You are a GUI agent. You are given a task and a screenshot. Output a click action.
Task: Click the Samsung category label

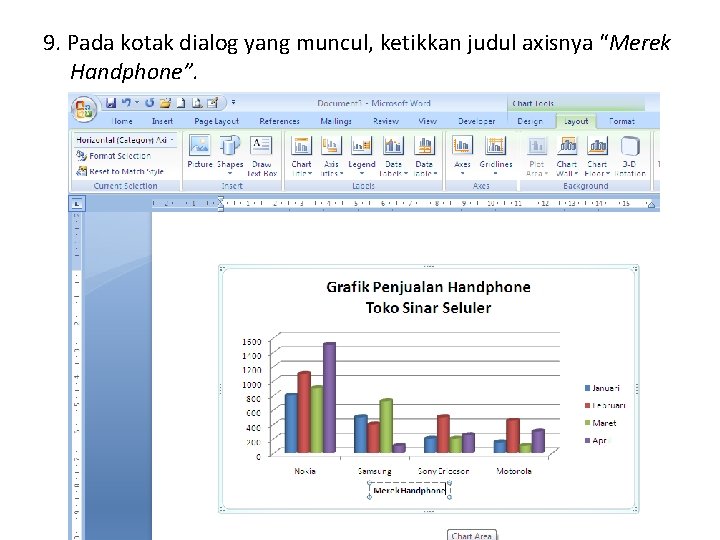click(375, 471)
